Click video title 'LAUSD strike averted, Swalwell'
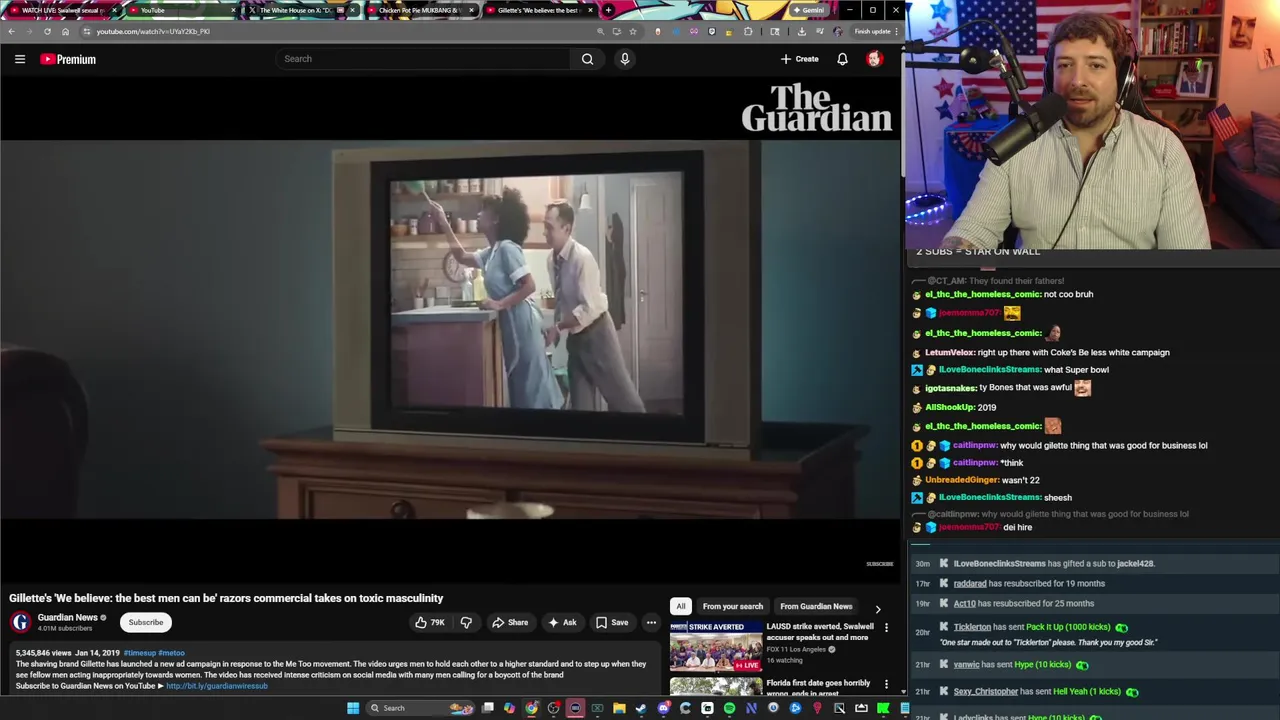This screenshot has width=1280, height=720. tap(820, 632)
